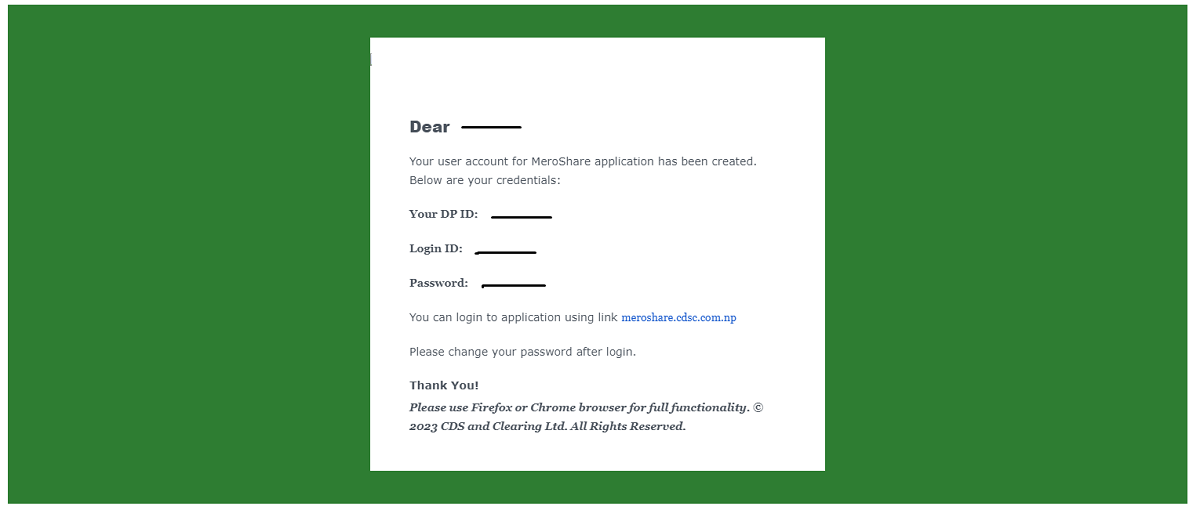1200x510 pixels.
Task: Select the redacted name after Dear
Action: pos(491,128)
